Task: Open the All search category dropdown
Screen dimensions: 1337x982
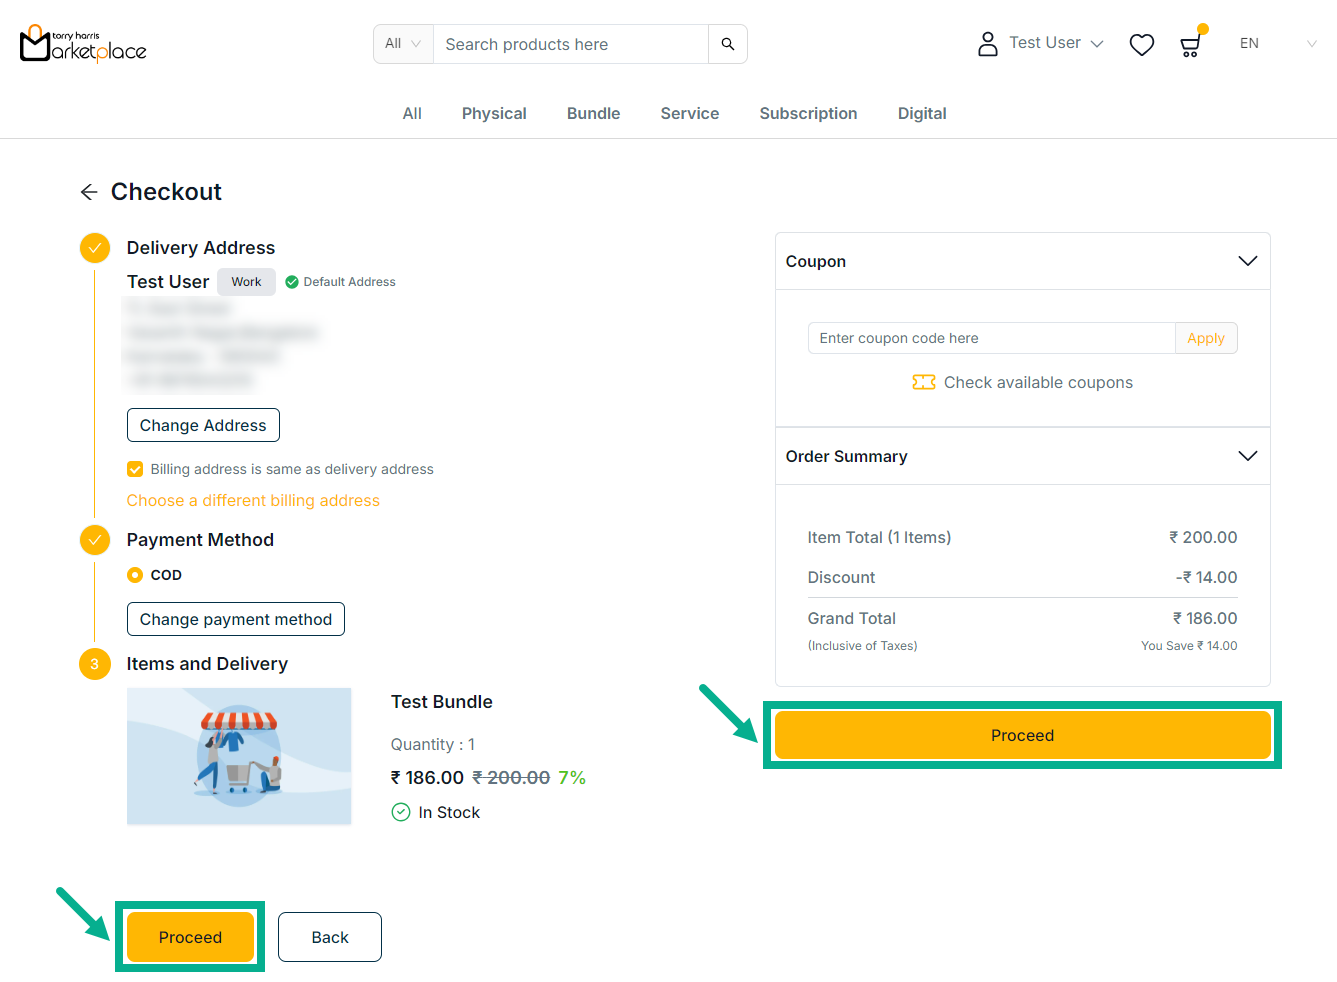Action: [x=403, y=44]
